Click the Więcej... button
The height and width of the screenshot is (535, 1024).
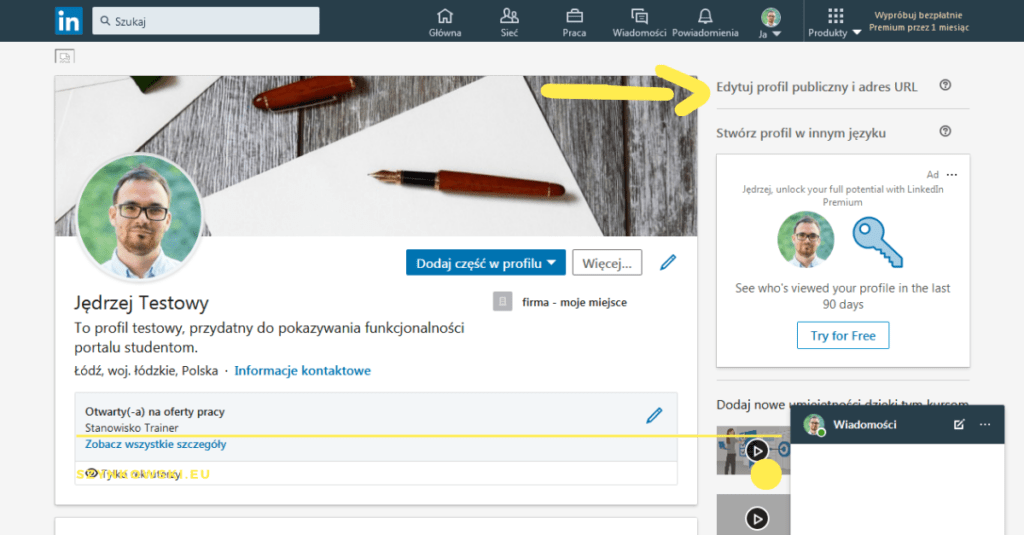[x=607, y=263]
